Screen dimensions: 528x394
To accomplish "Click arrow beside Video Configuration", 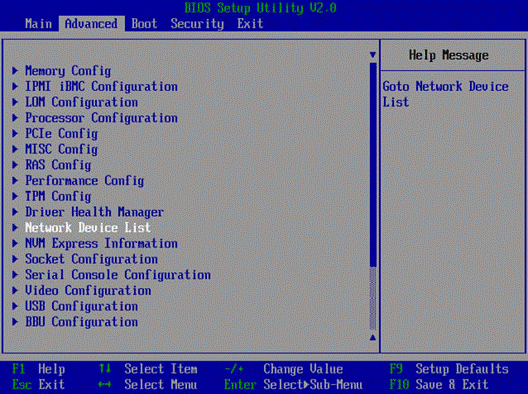I will pyautogui.click(x=15, y=291).
